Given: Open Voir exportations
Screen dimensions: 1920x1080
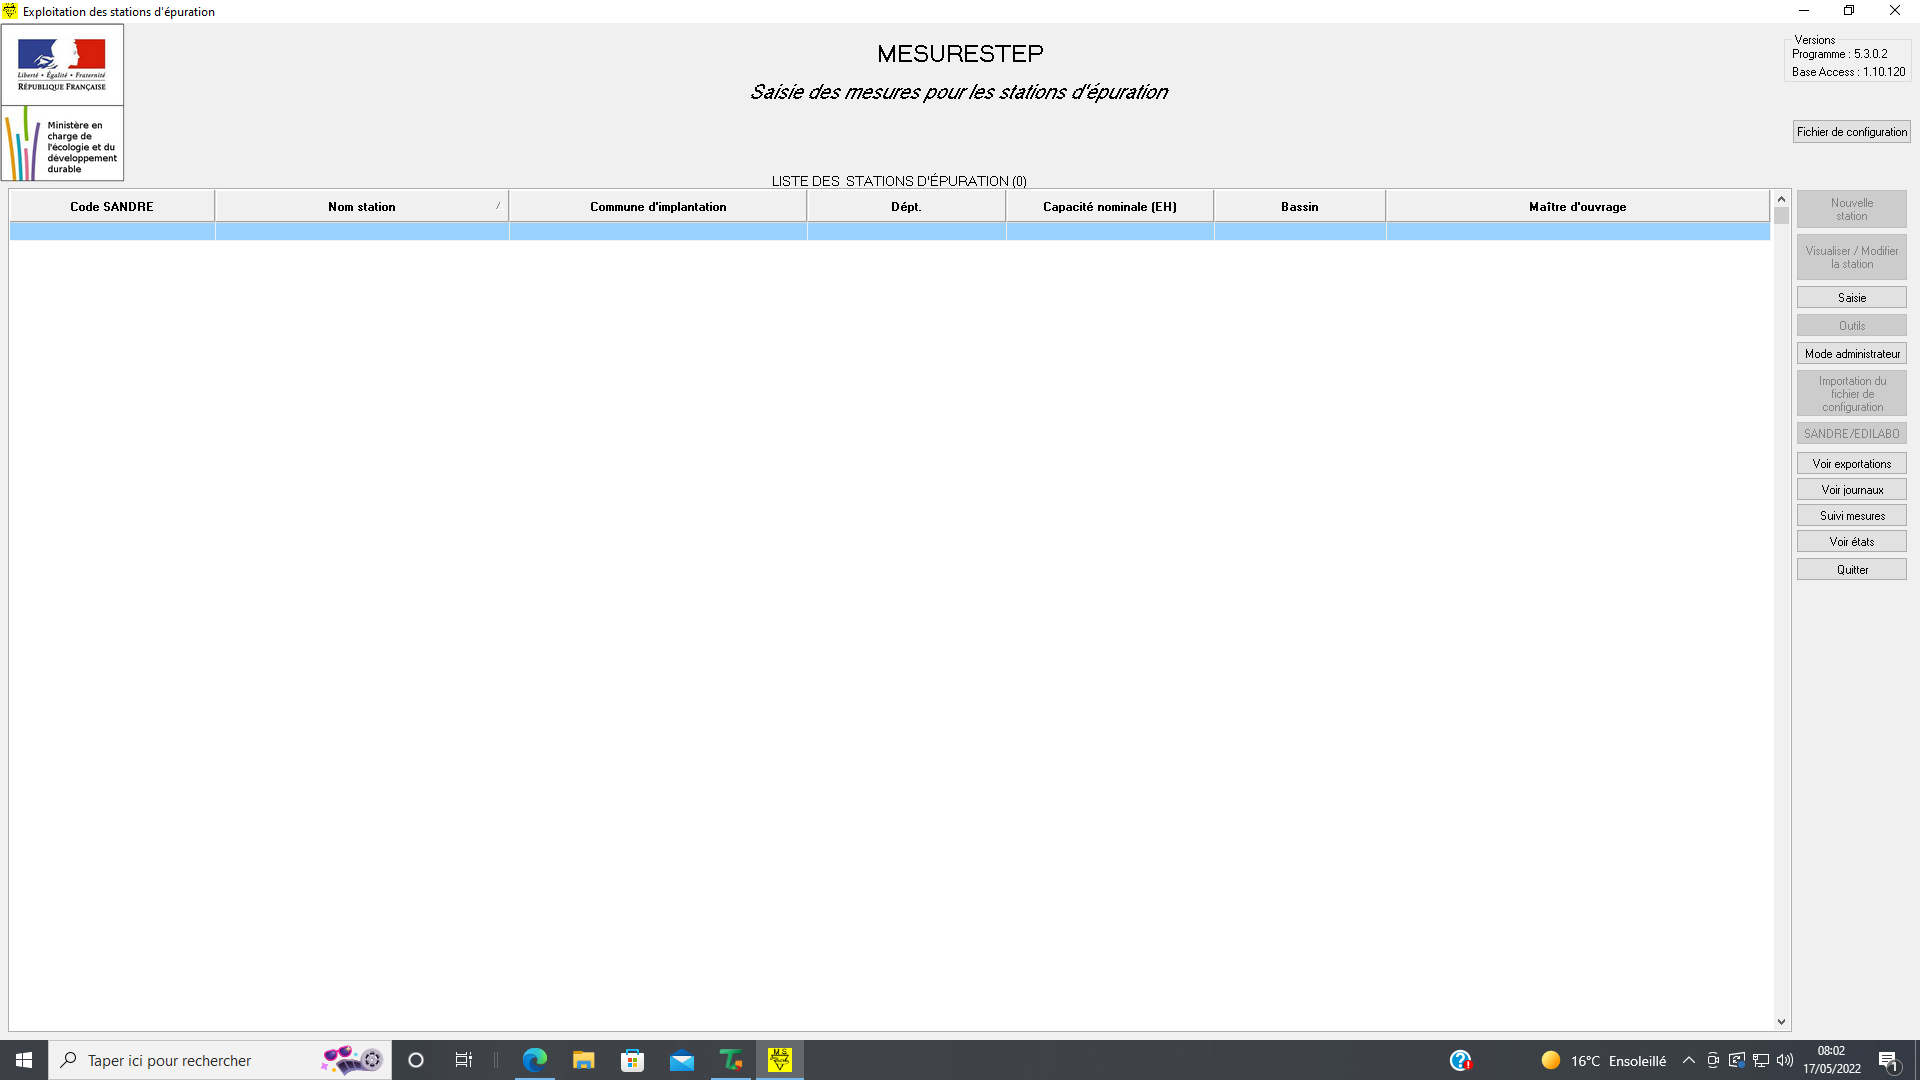Looking at the screenshot, I should click(x=1851, y=464).
